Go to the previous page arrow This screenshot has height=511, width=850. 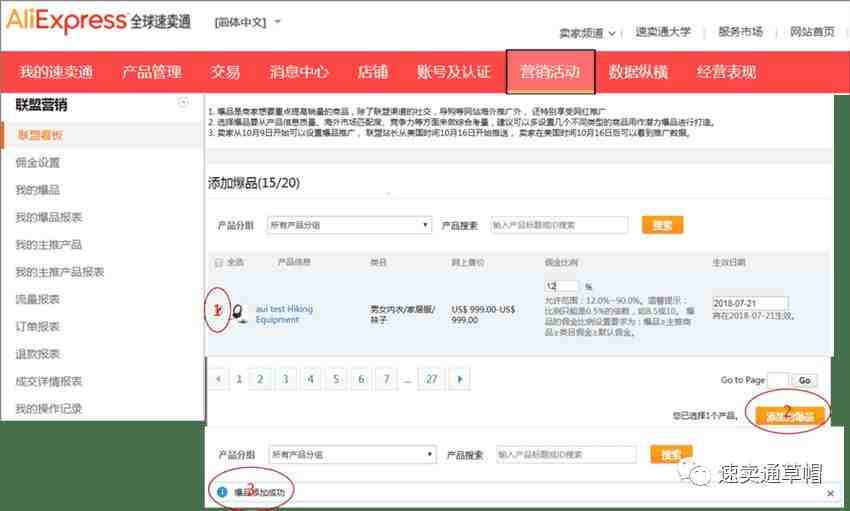(218, 379)
